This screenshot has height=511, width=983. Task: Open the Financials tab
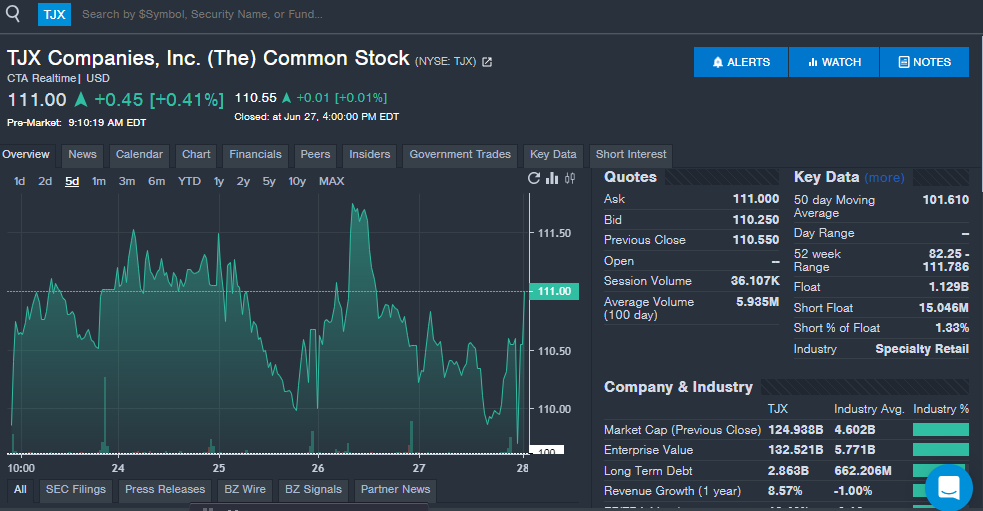255,155
